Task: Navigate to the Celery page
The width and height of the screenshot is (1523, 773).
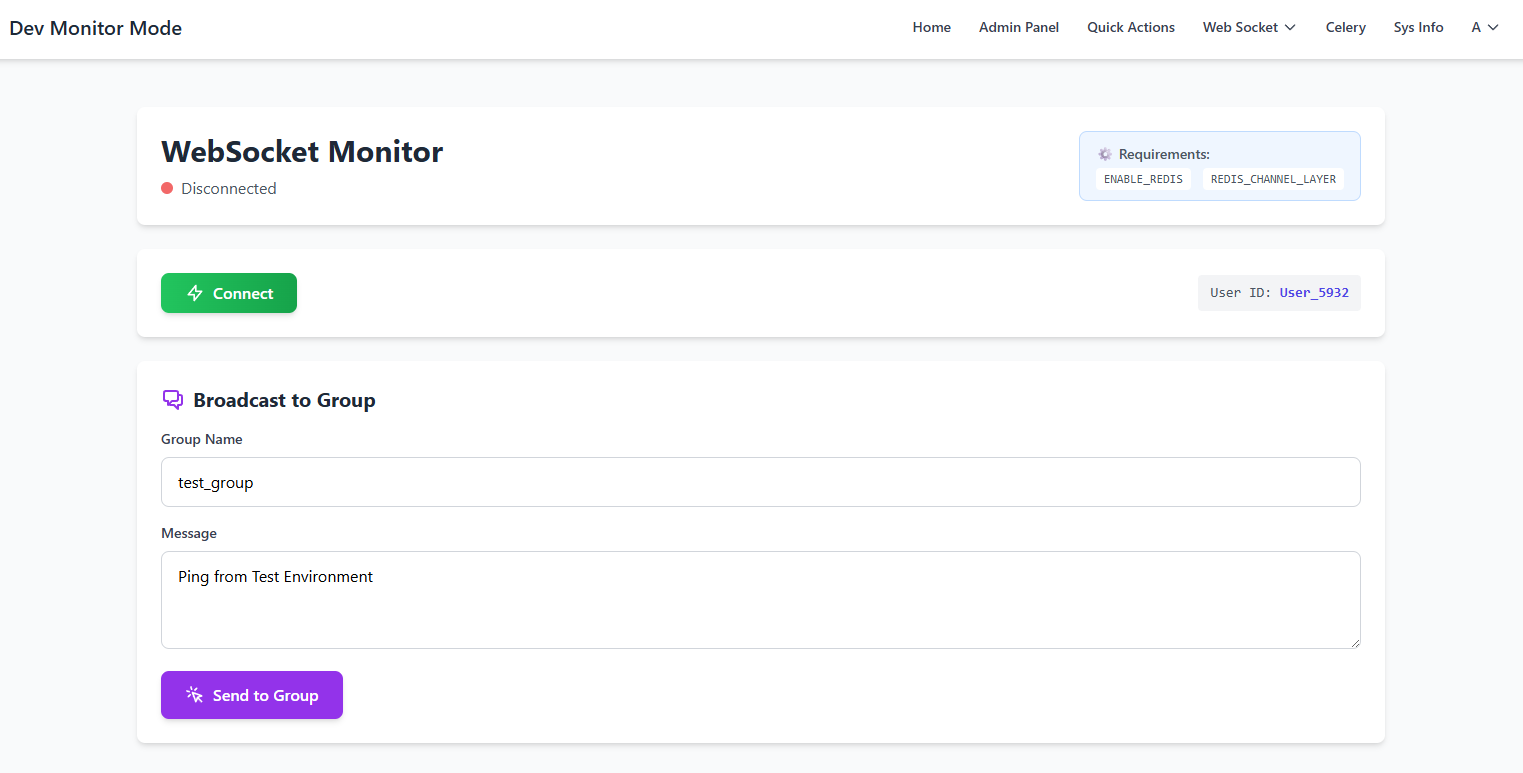Action: pos(1345,28)
